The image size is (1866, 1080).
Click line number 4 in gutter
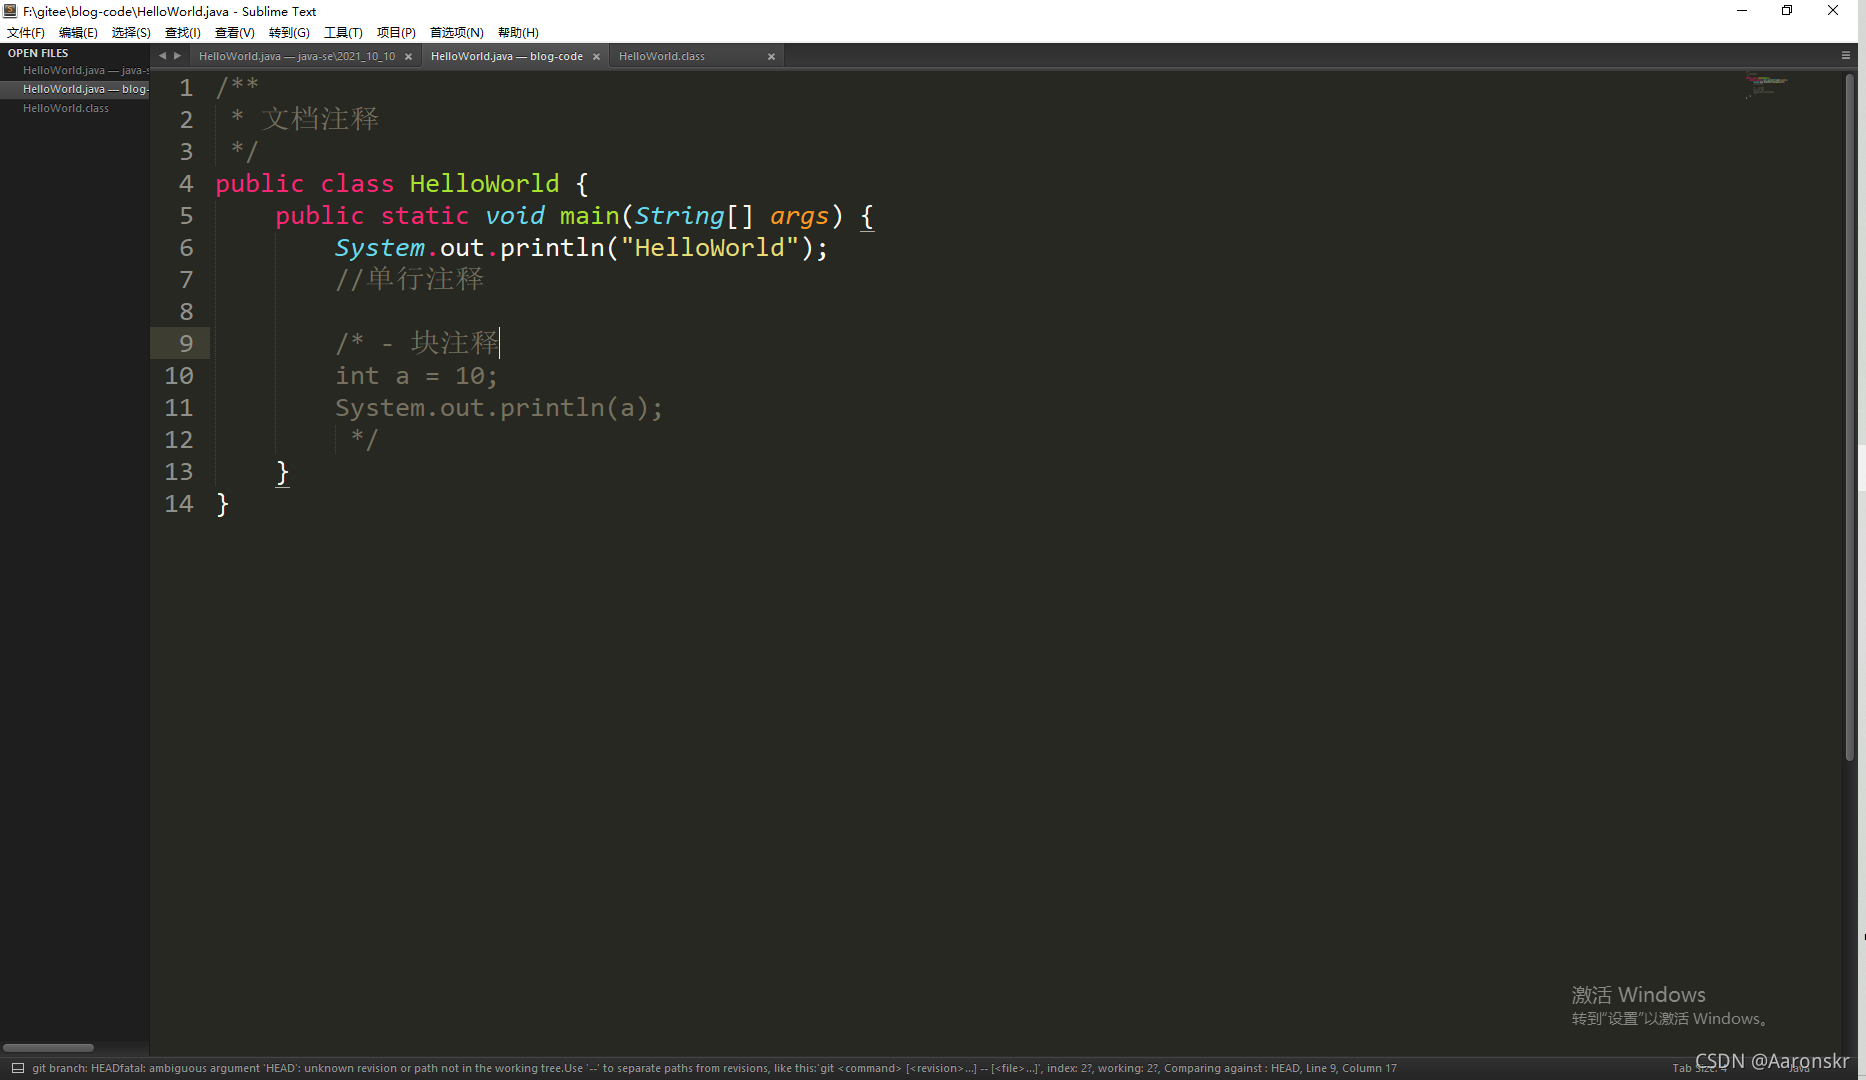(186, 184)
